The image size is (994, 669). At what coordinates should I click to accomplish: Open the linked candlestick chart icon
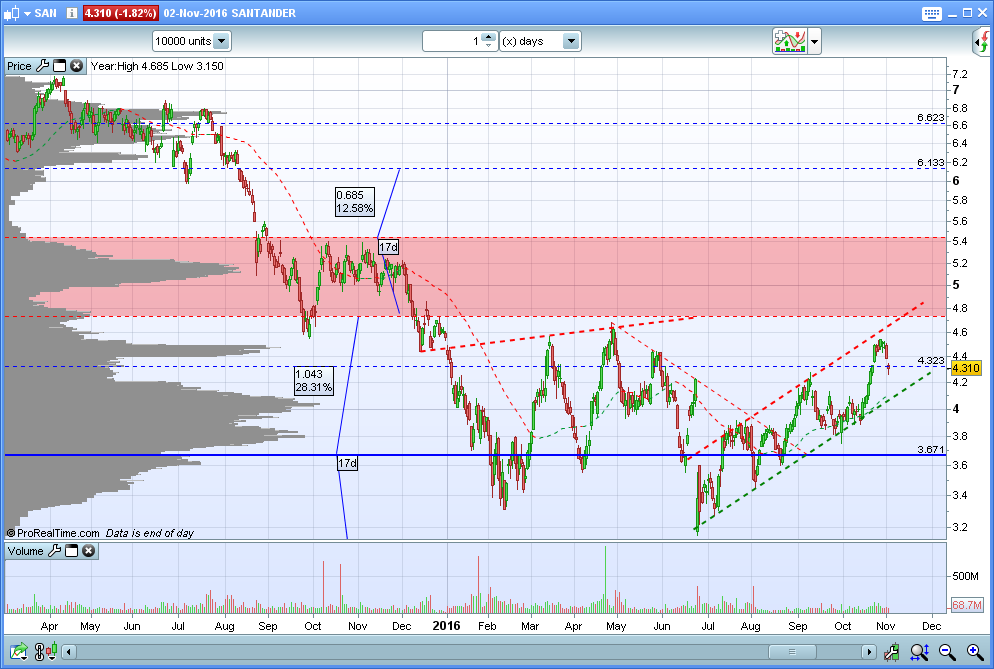tap(45, 651)
